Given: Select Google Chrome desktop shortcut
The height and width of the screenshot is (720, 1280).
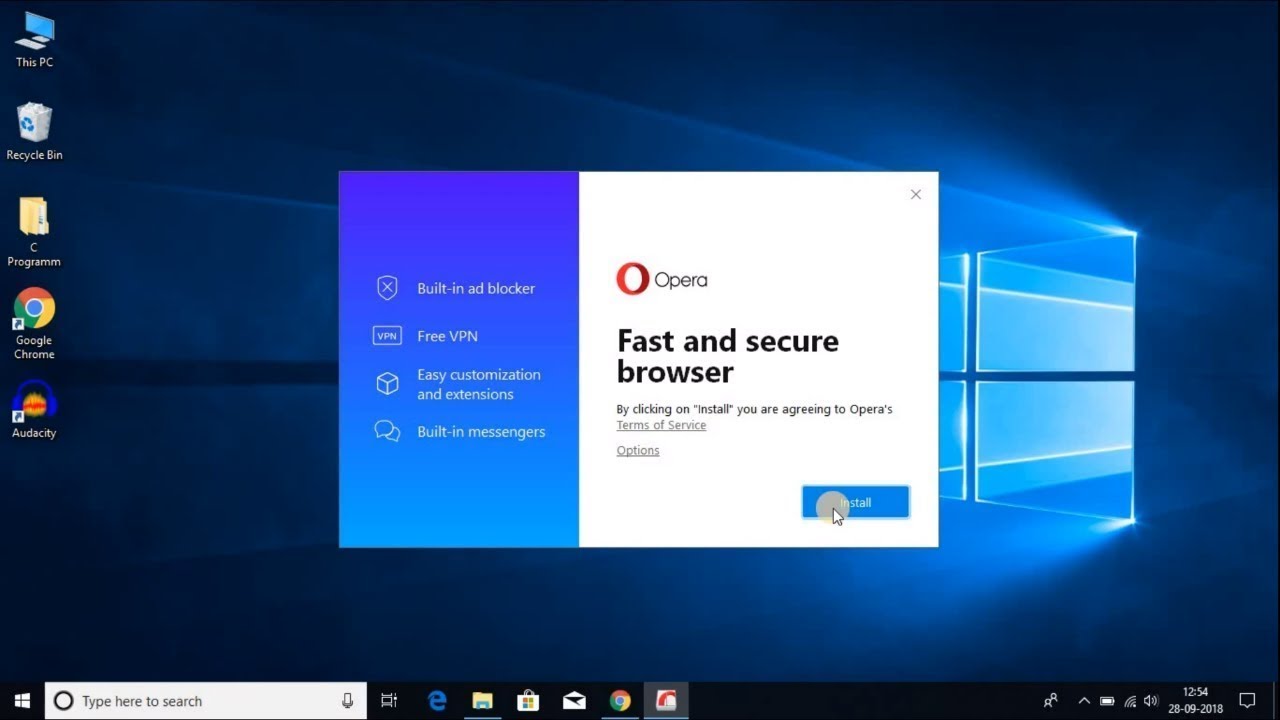Looking at the screenshot, I should [x=34, y=324].
